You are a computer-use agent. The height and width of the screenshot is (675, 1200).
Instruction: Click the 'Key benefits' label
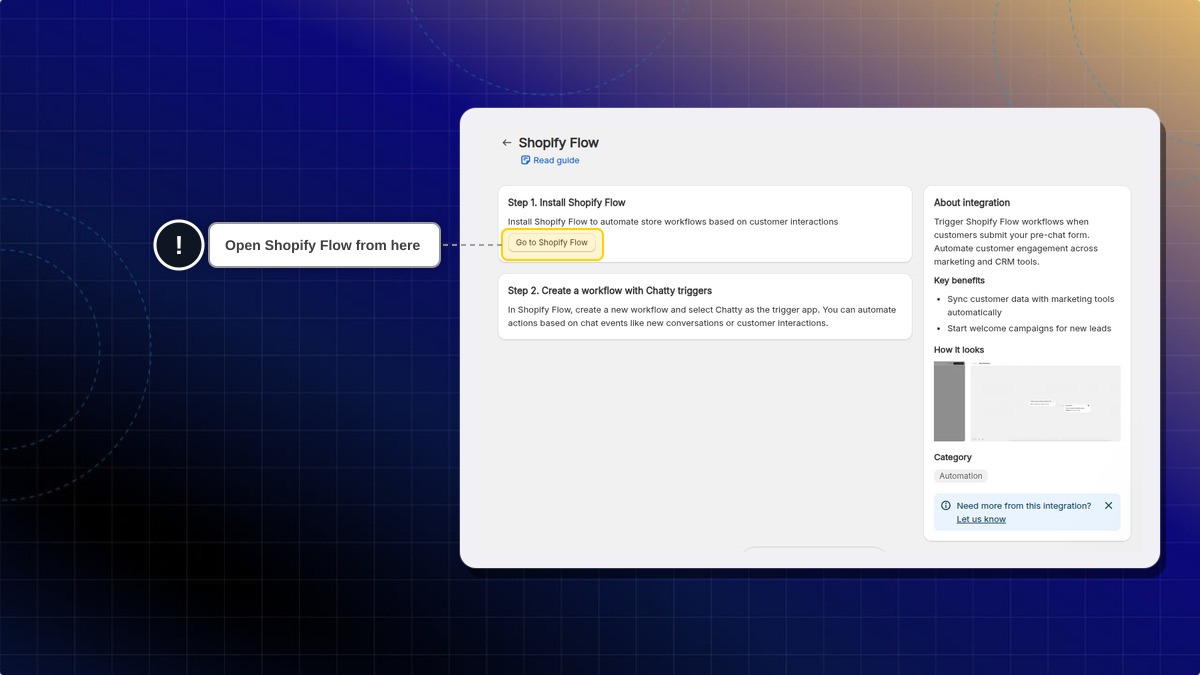pos(959,281)
